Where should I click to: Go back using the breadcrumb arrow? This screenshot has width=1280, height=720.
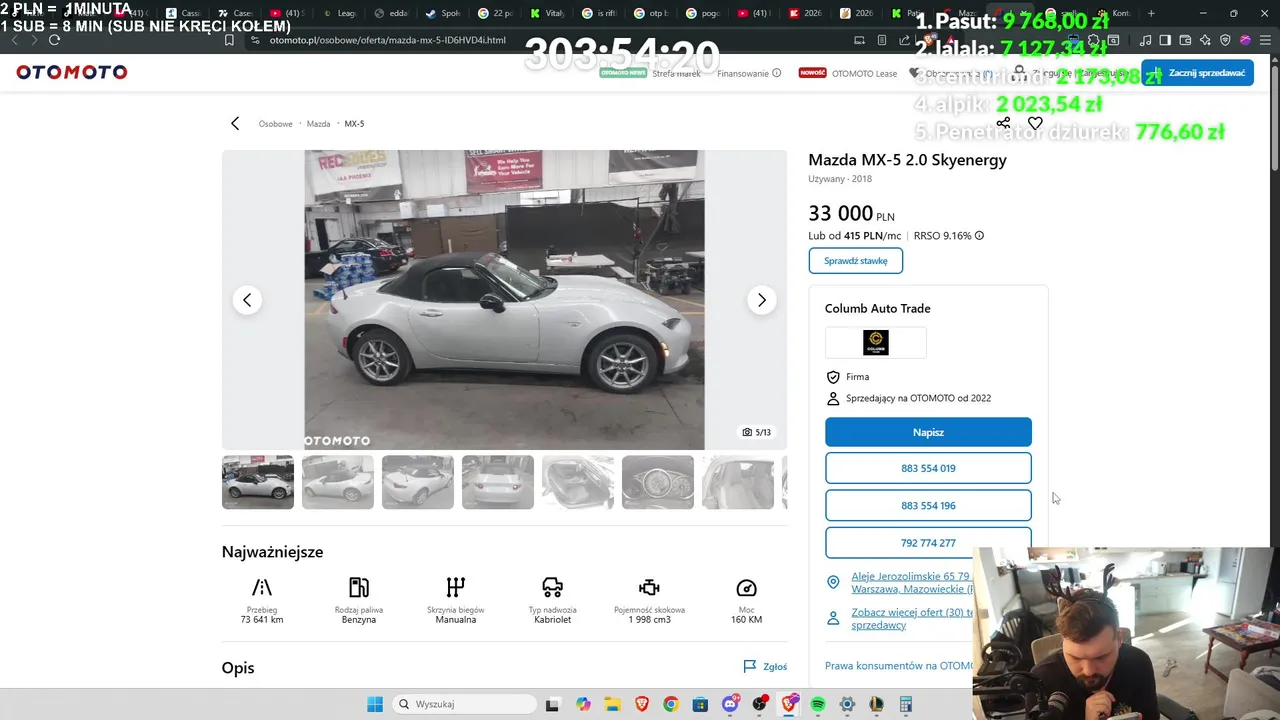click(235, 124)
